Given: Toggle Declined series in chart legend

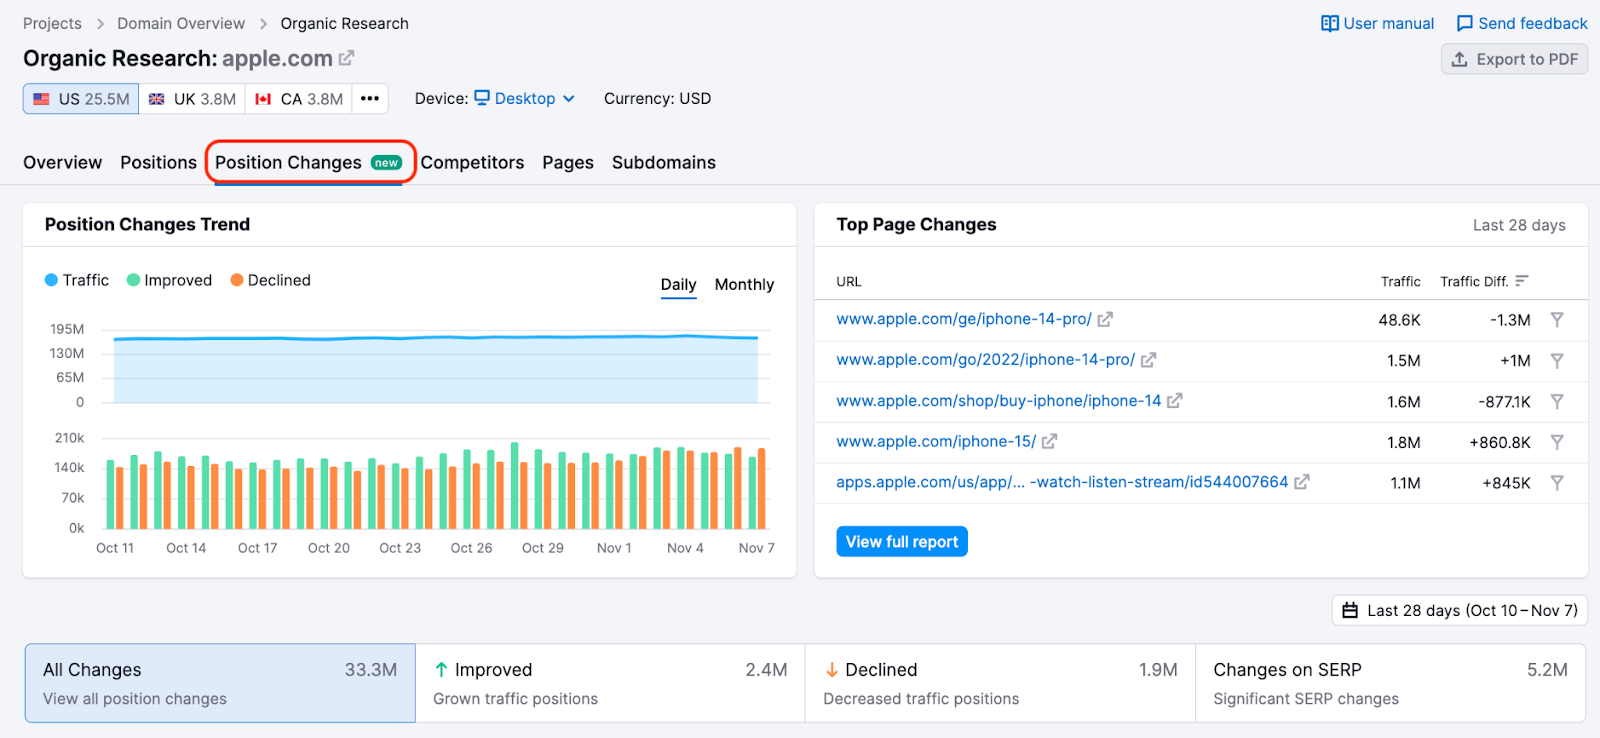Looking at the screenshot, I should tap(270, 280).
